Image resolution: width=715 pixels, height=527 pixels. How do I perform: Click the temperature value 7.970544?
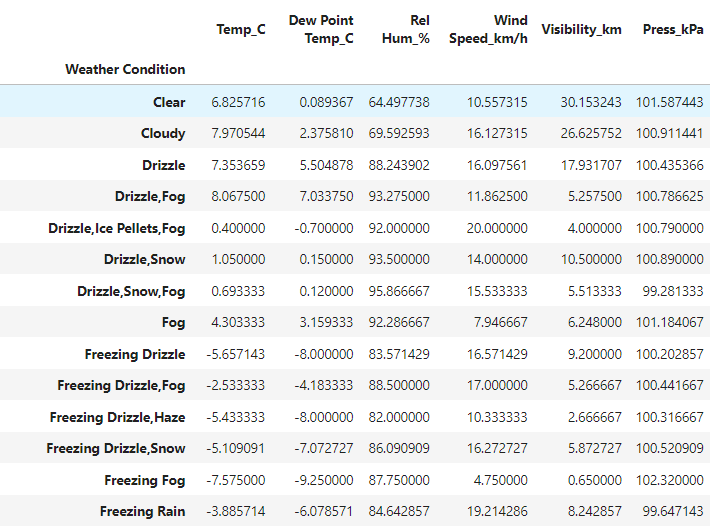pos(238,133)
